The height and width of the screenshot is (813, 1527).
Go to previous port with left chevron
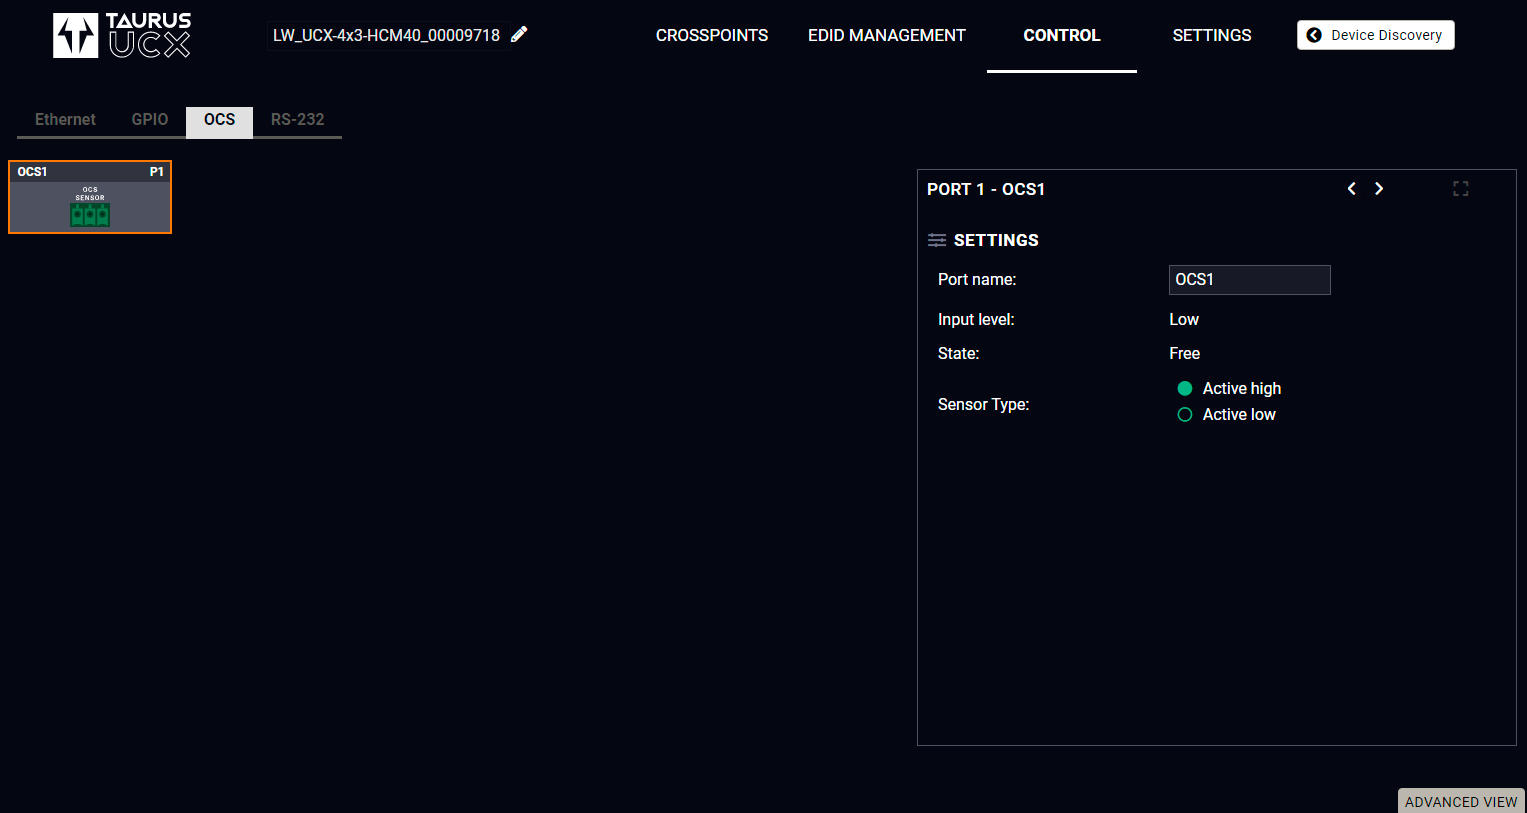tap(1352, 189)
